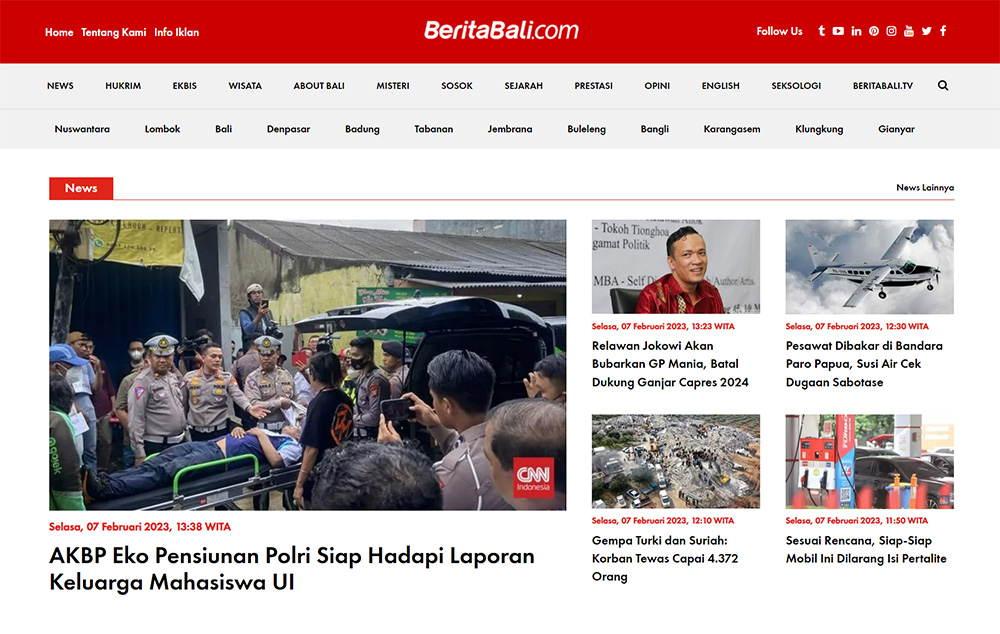This screenshot has width=1000, height=634.
Task: Open the earthquake rubble thumbnail
Action: (676, 461)
